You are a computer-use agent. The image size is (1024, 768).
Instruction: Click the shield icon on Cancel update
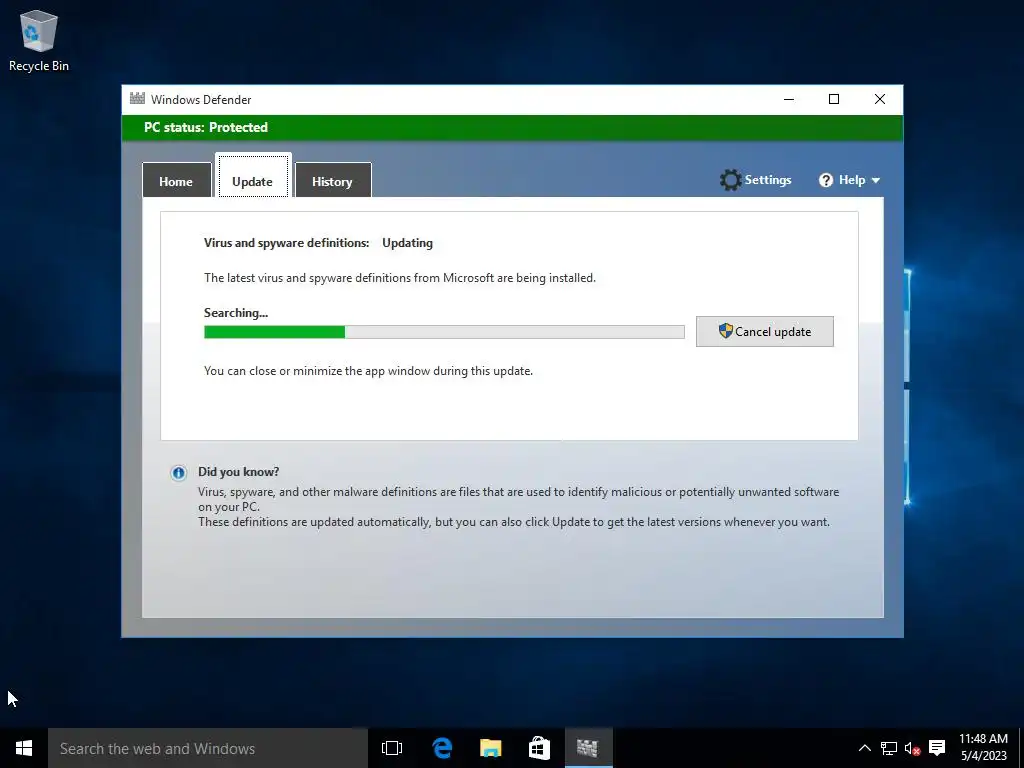tap(726, 330)
